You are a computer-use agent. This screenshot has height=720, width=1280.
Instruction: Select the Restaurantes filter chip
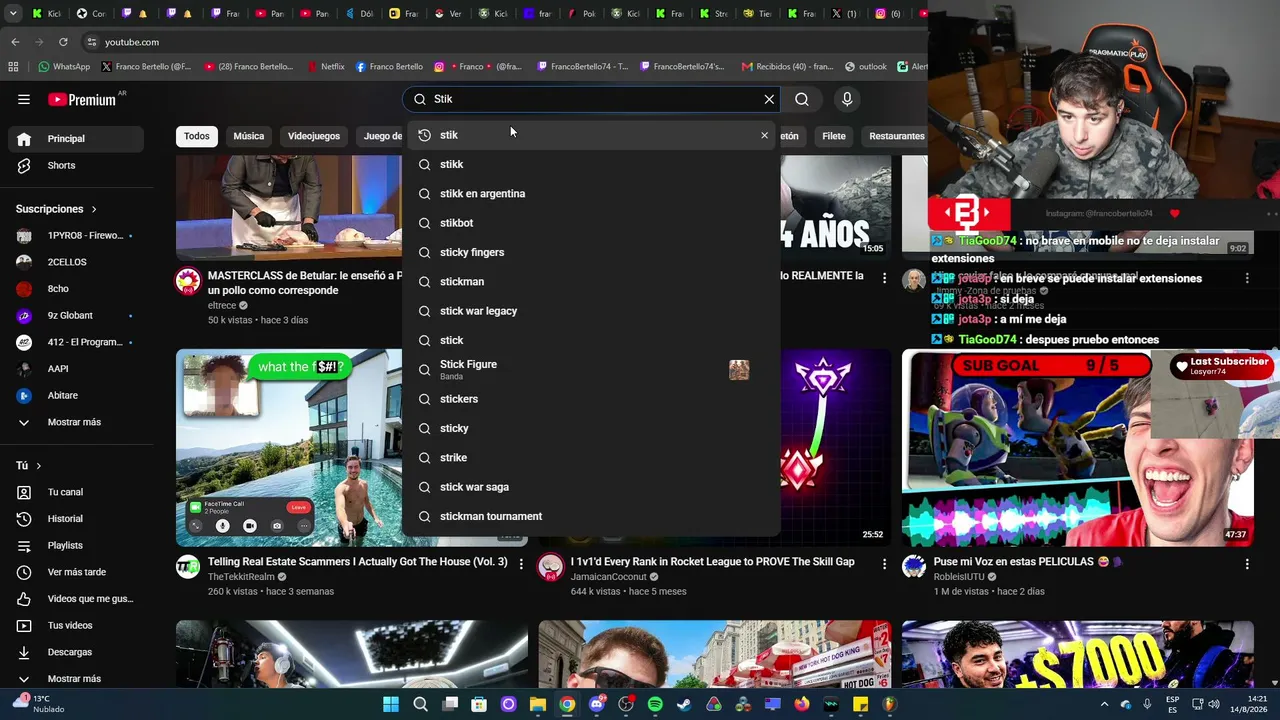897,136
